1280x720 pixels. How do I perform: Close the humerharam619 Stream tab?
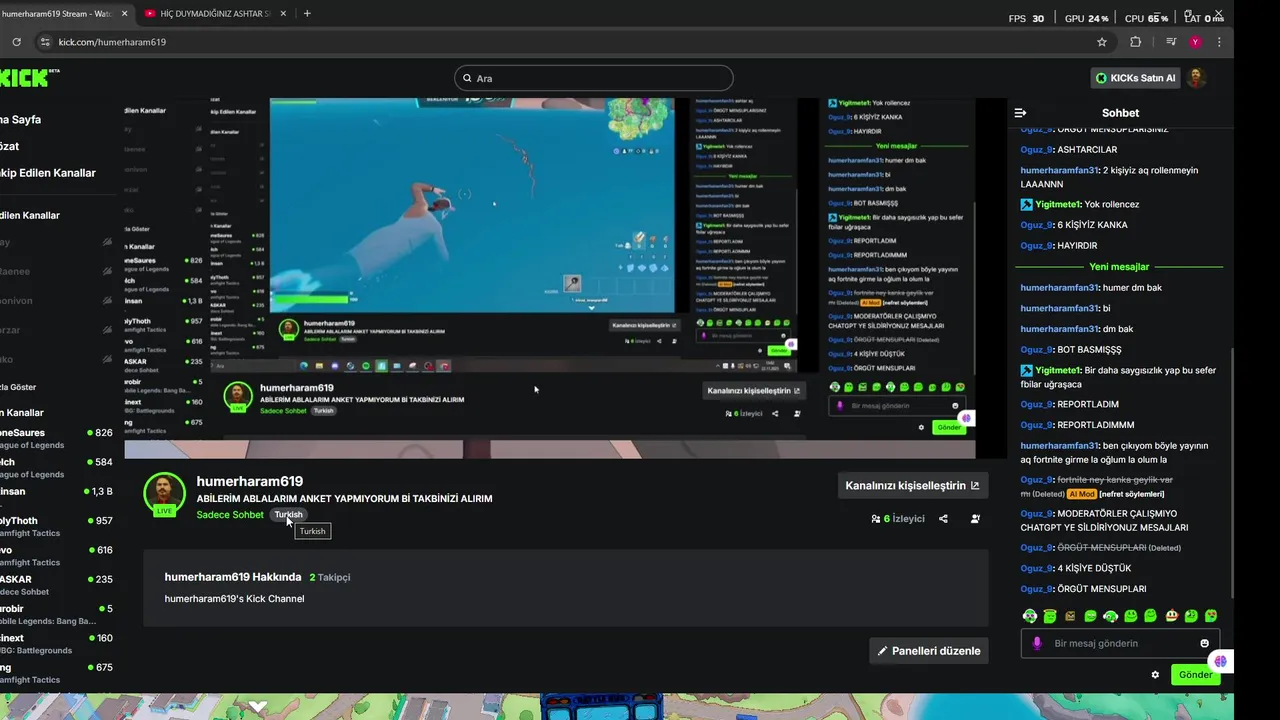click(122, 14)
